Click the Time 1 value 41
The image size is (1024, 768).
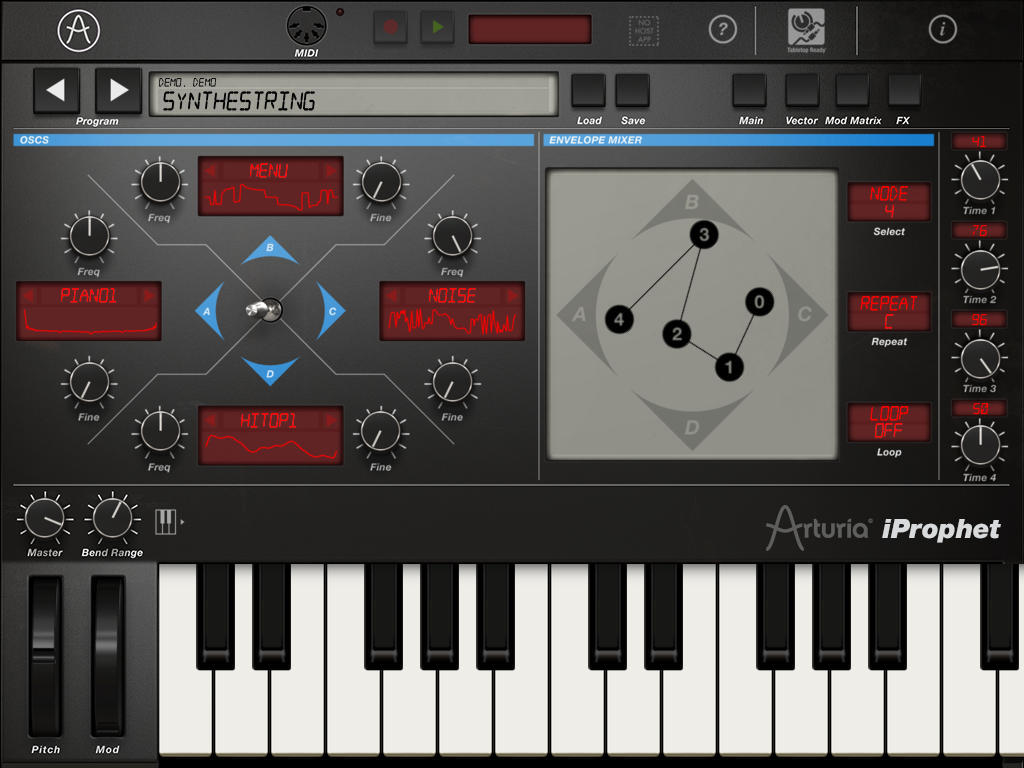tap(979, 142)
